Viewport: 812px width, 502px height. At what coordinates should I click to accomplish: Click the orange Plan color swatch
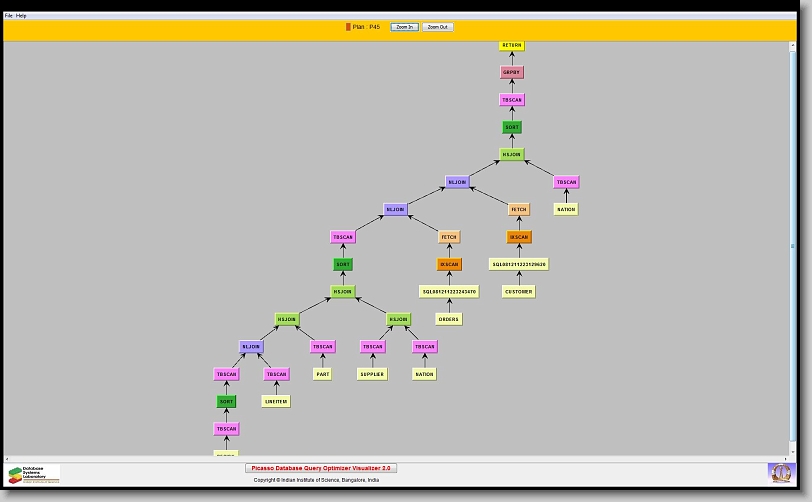pos(348,27)
